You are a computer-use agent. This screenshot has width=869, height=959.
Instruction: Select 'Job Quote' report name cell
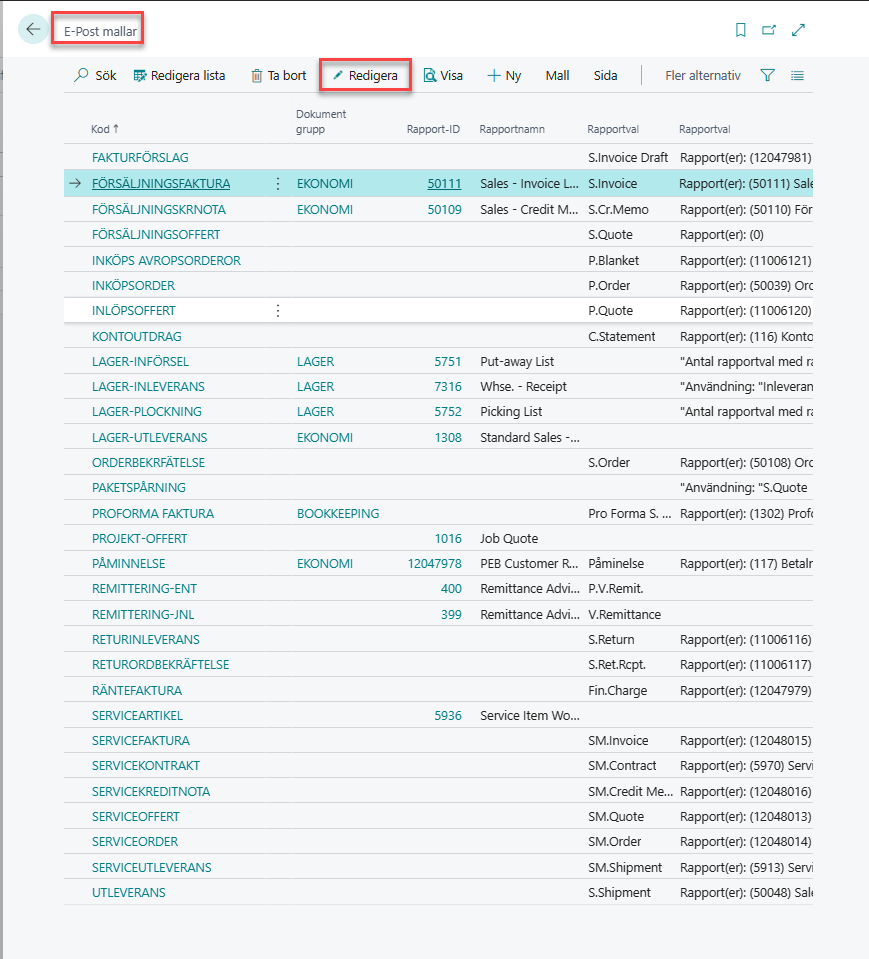[x=509, y=538]
